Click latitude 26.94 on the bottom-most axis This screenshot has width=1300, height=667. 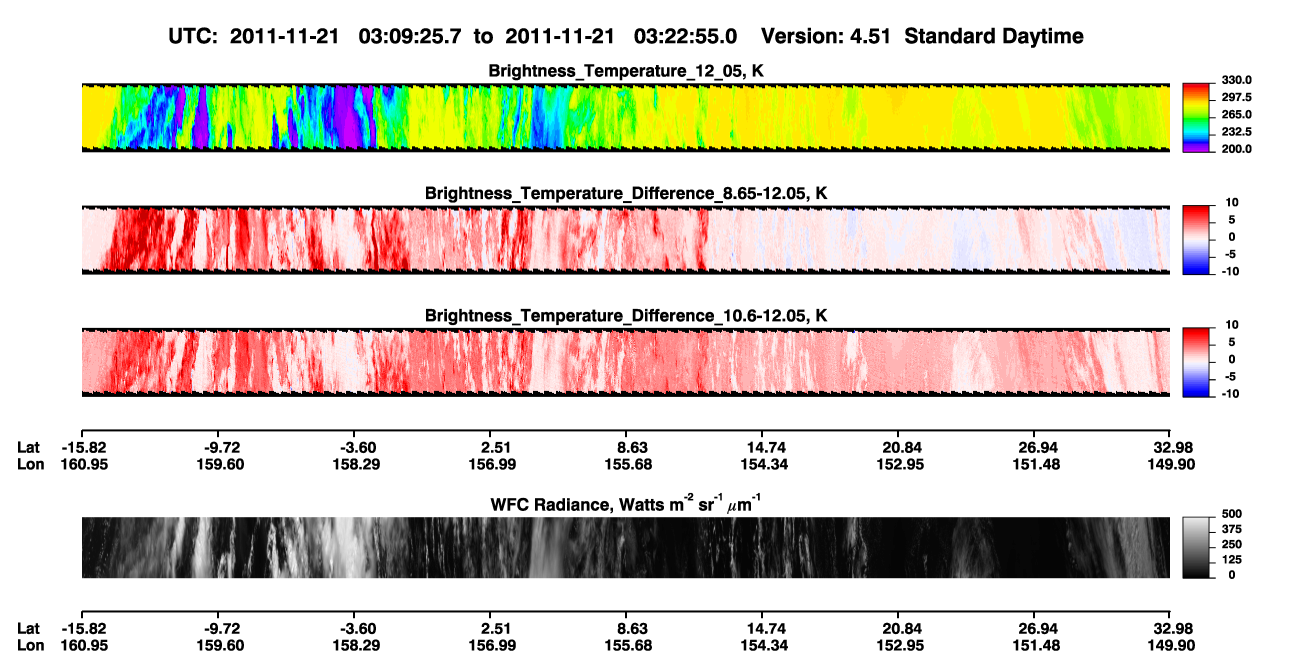pos(1037,628)
